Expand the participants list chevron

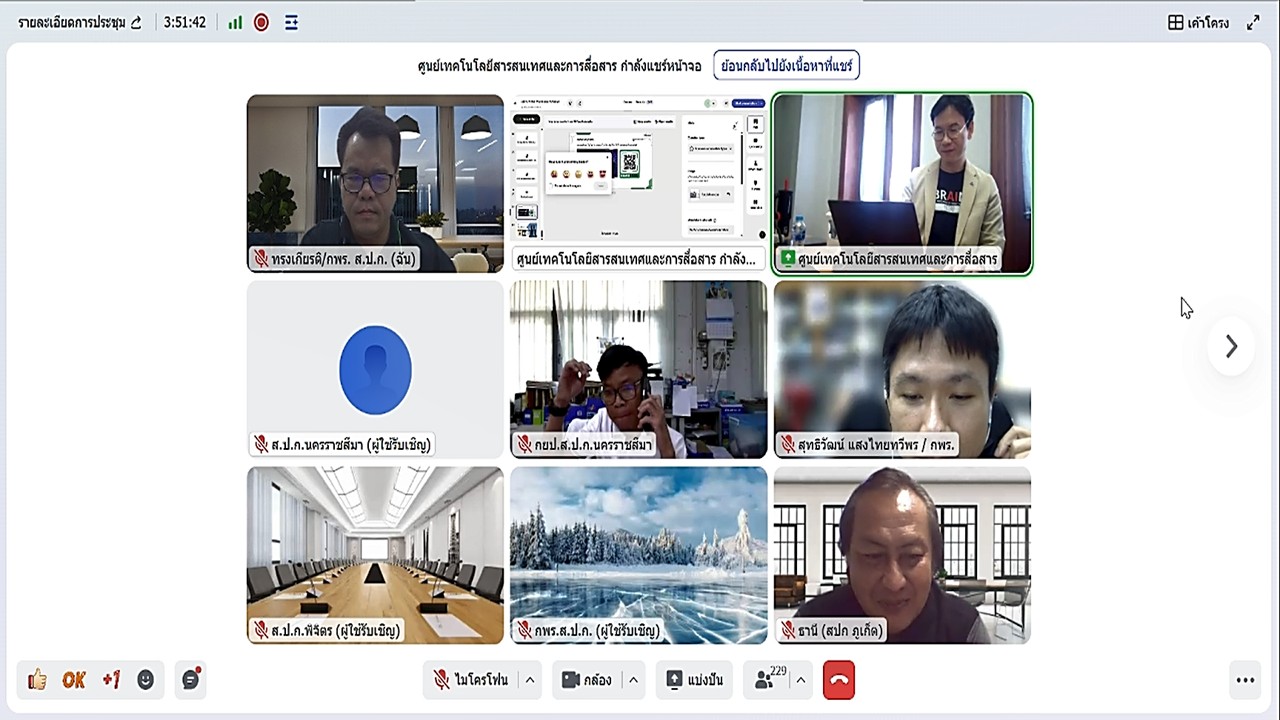[801, 680]
